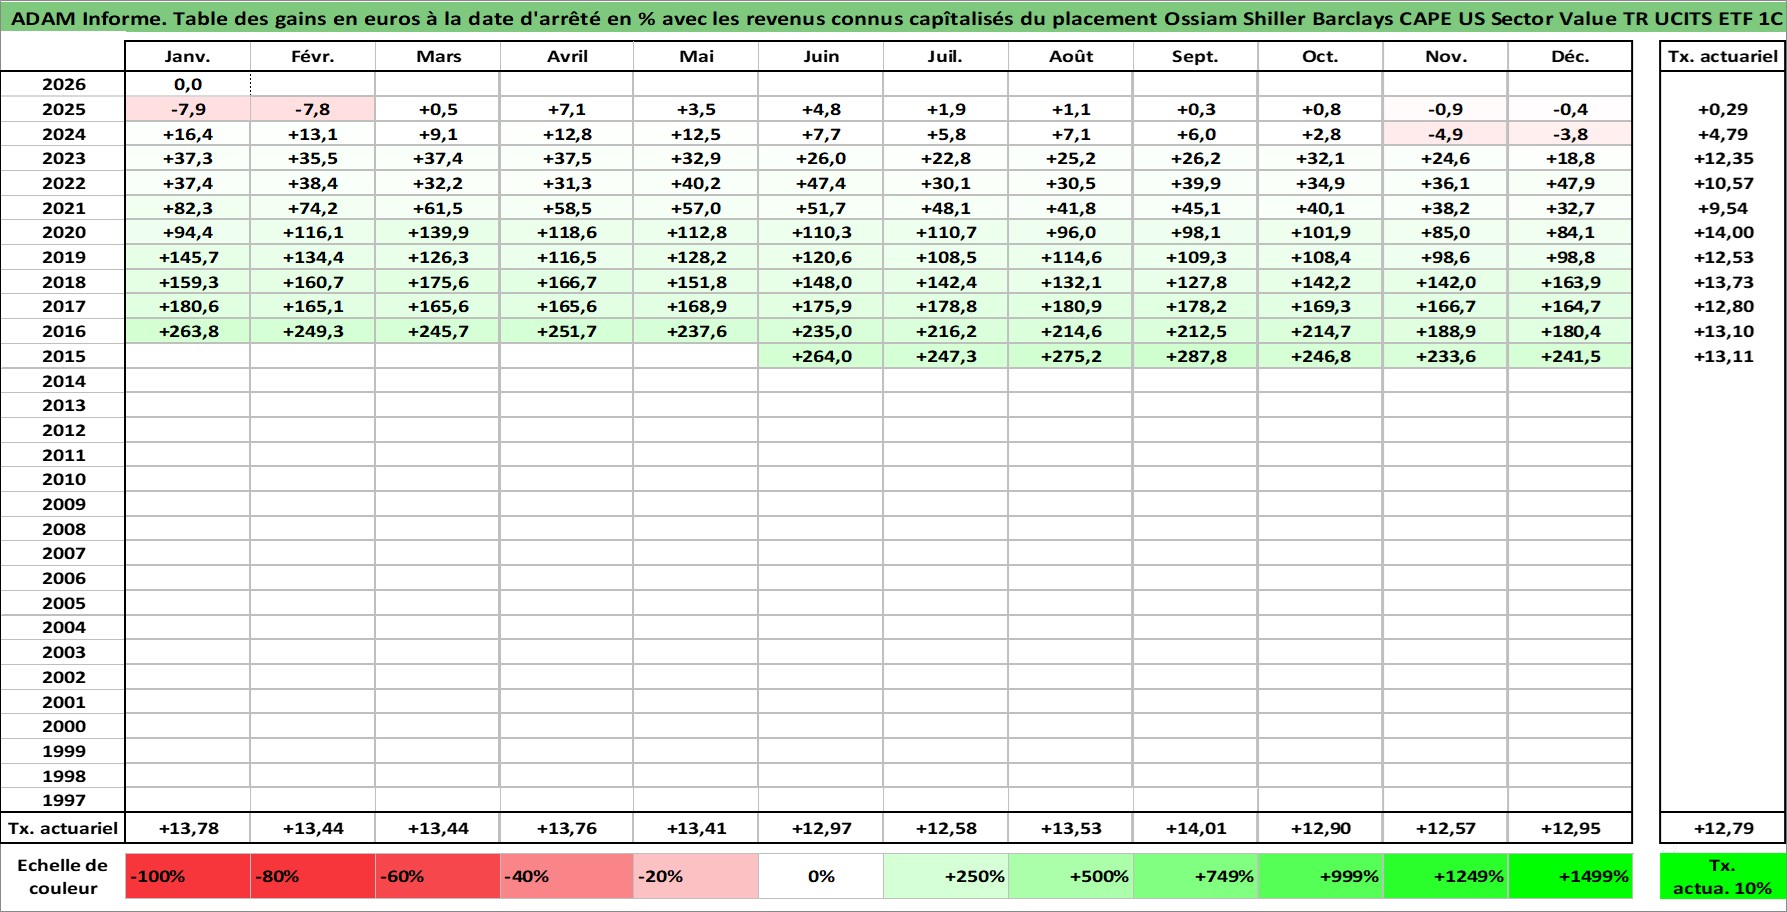This screenshot has height=912, width=1787.
Task: Select the Juin column header
Action: [x=821, y=57]
